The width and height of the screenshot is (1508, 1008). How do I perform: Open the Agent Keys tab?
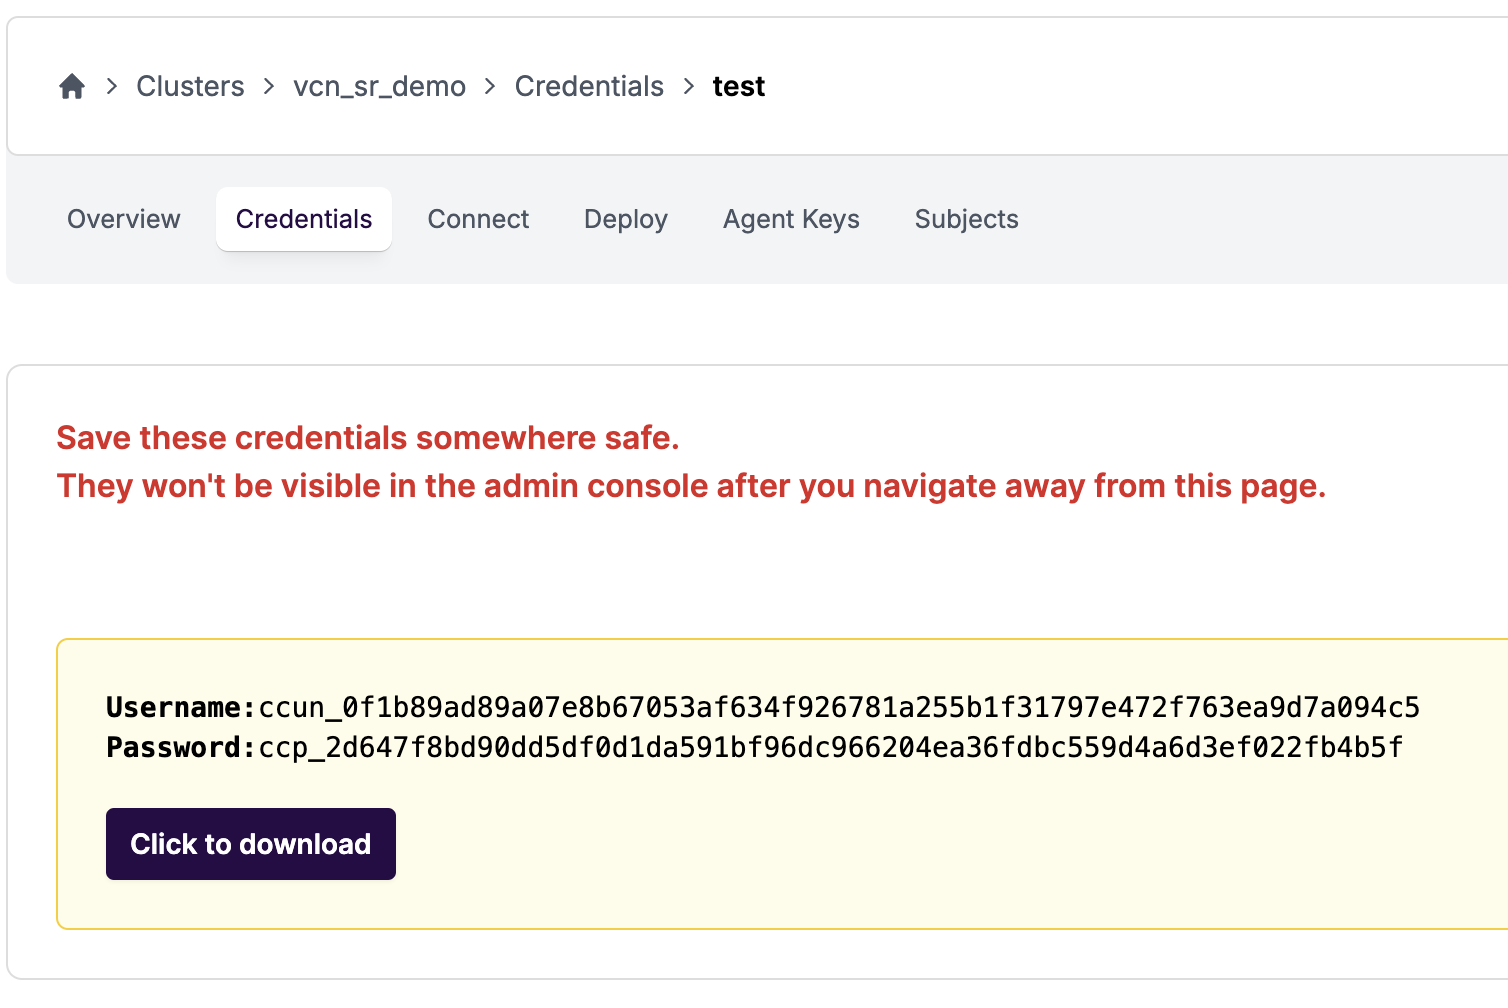(791, 219)
